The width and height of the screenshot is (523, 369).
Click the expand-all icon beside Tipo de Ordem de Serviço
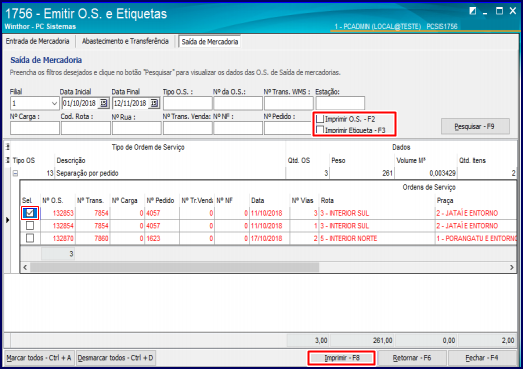7,147
